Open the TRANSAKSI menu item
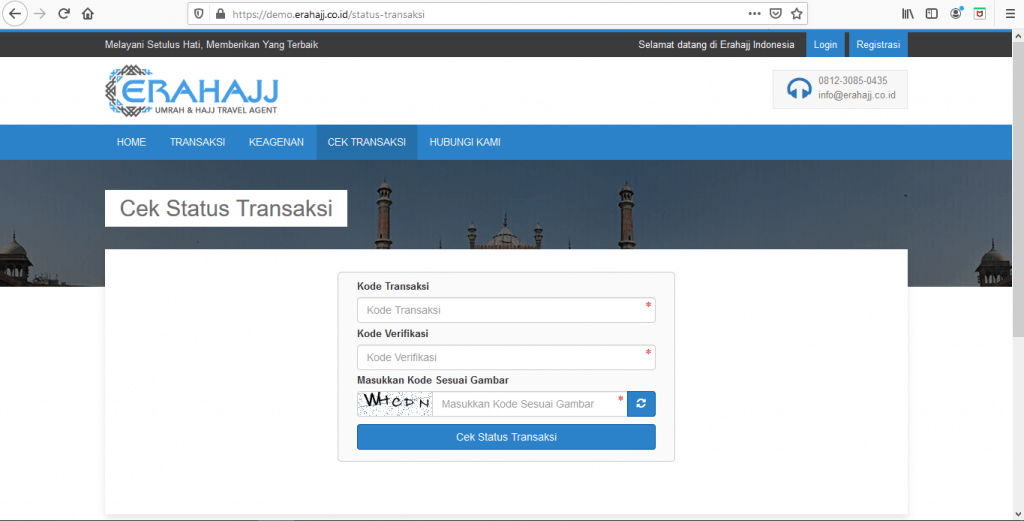The image size is (1024, 521). [197, 142]
